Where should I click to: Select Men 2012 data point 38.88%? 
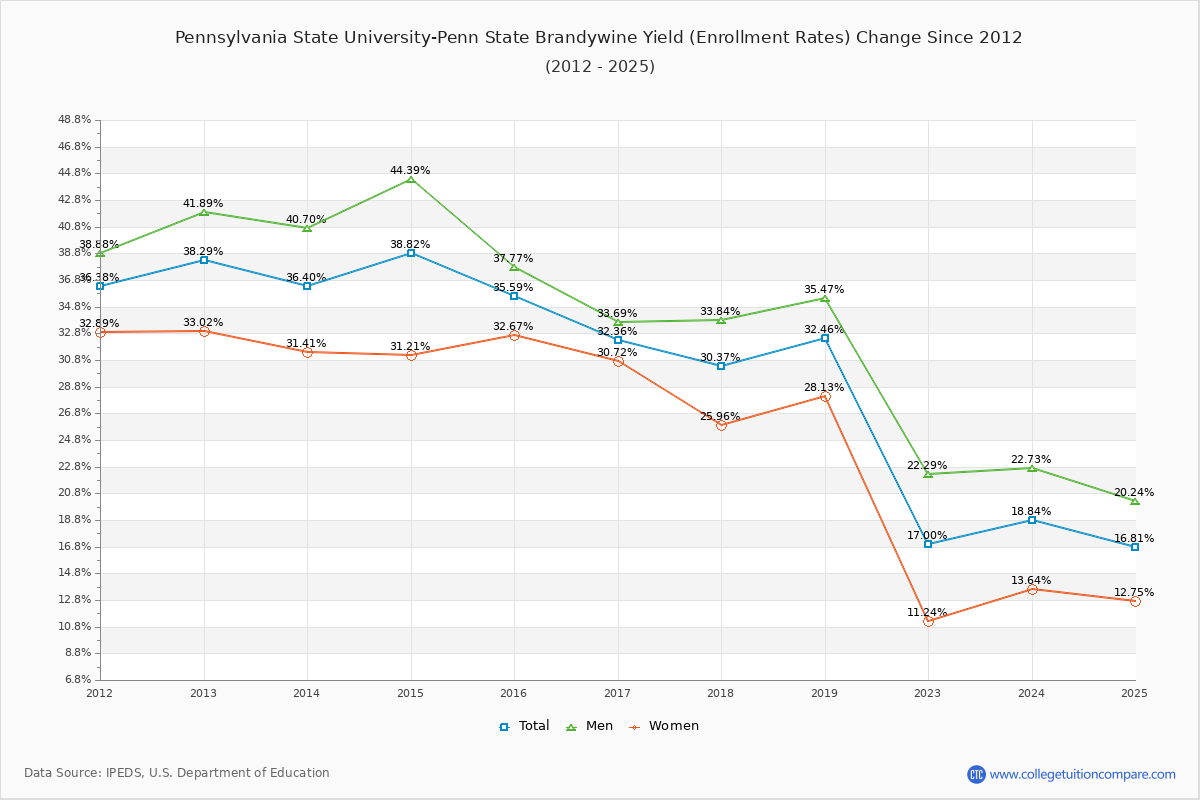(x=100, y=253)
